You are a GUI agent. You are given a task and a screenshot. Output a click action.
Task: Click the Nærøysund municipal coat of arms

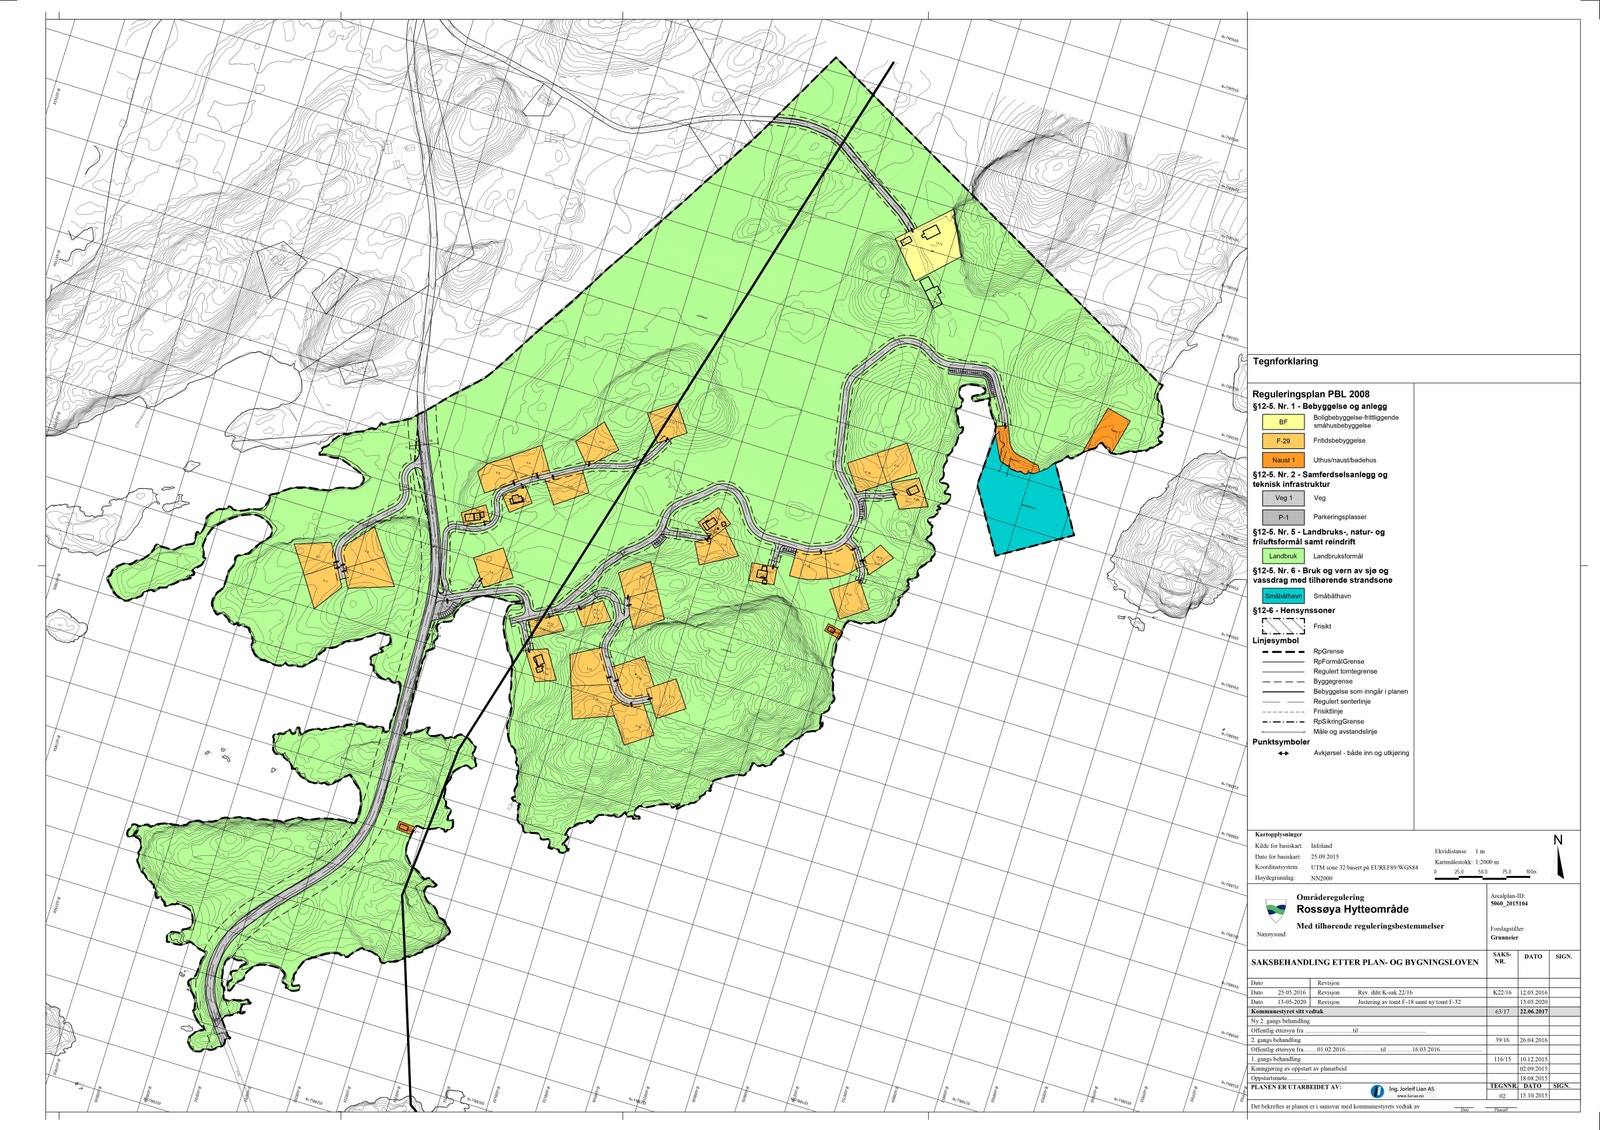[1275, 911]
